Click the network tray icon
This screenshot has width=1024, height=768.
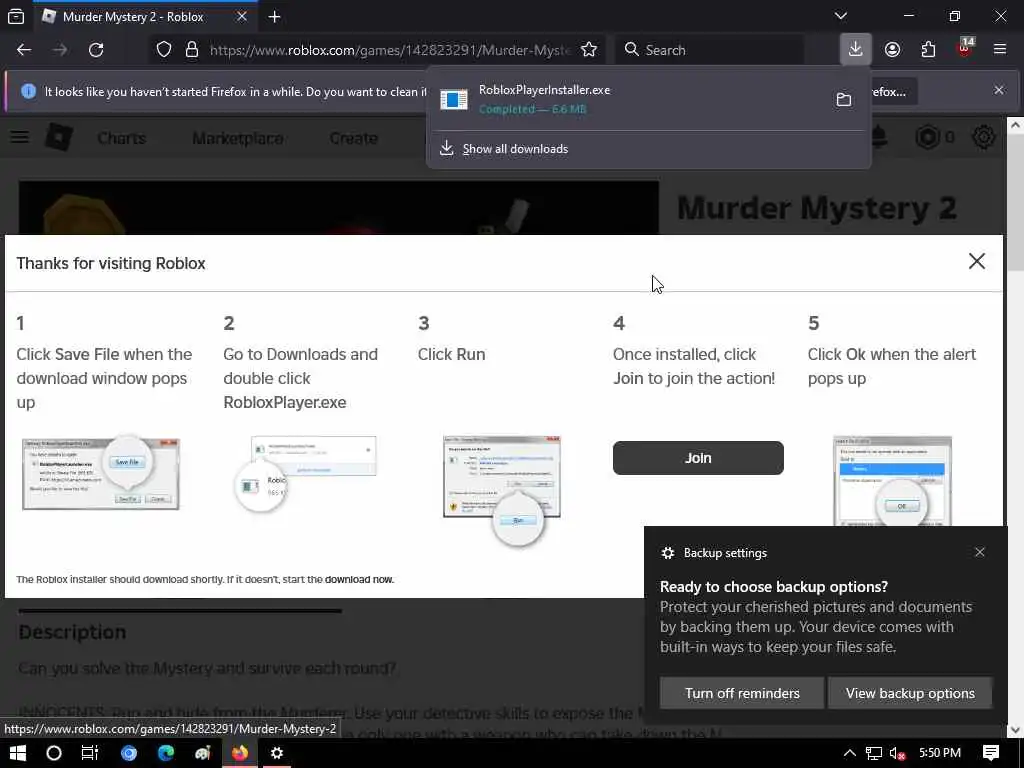[874, 754]
